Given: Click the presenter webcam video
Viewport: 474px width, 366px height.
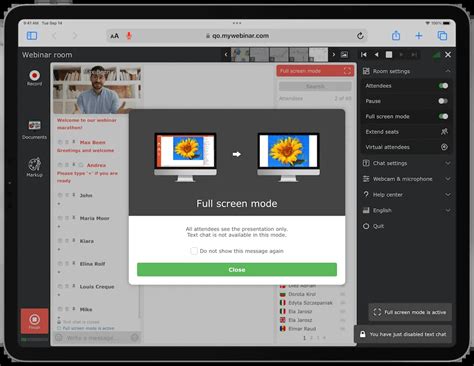Looking at the screenshot, I should [x=97, y=89].
